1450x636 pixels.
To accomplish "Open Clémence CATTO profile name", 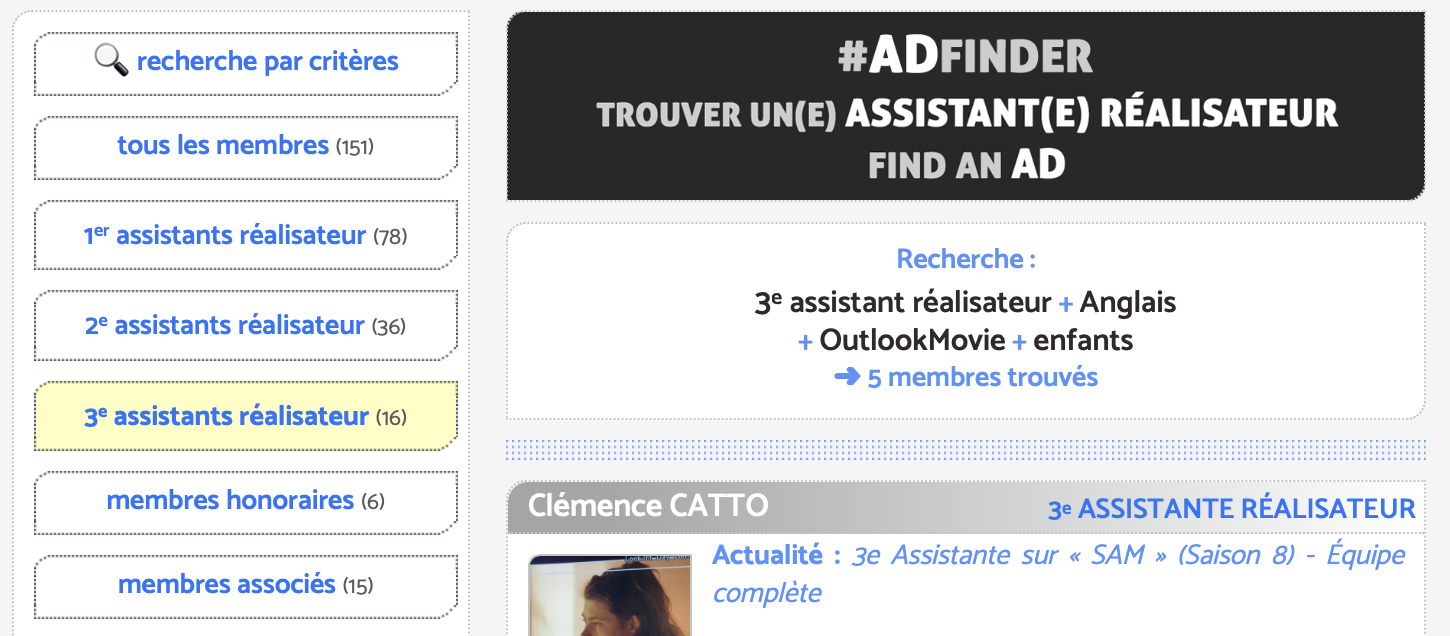I will (648, 506).
